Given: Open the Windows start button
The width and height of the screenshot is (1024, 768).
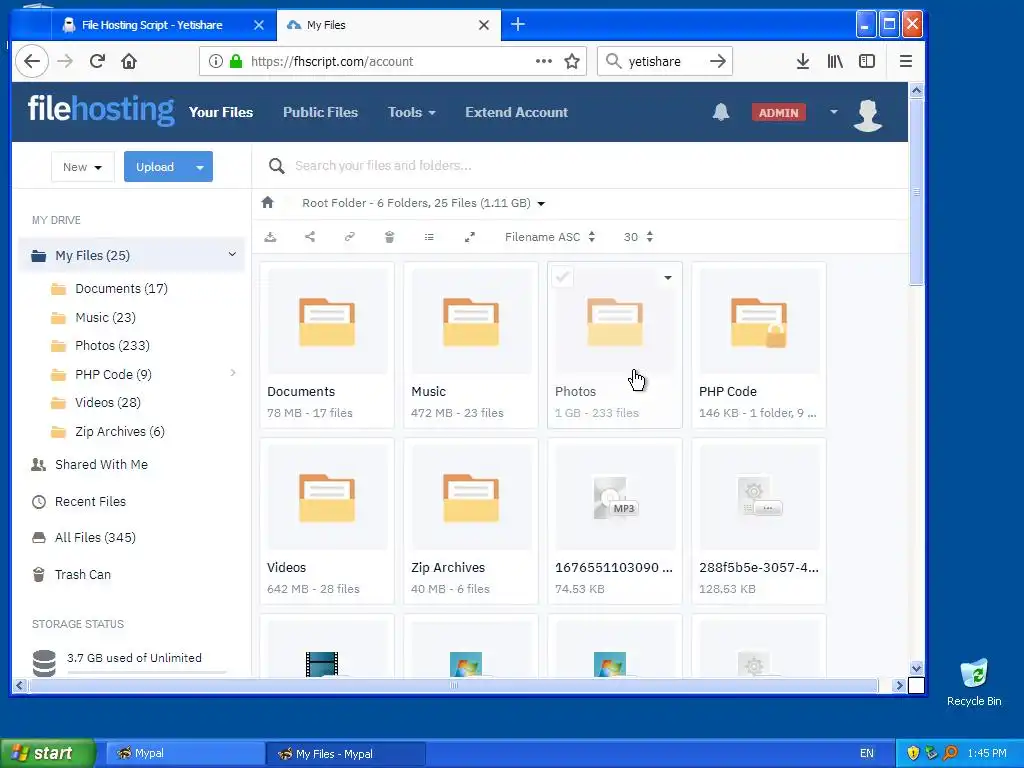Looking at the screenshot, I should click(x=47, y=753).
